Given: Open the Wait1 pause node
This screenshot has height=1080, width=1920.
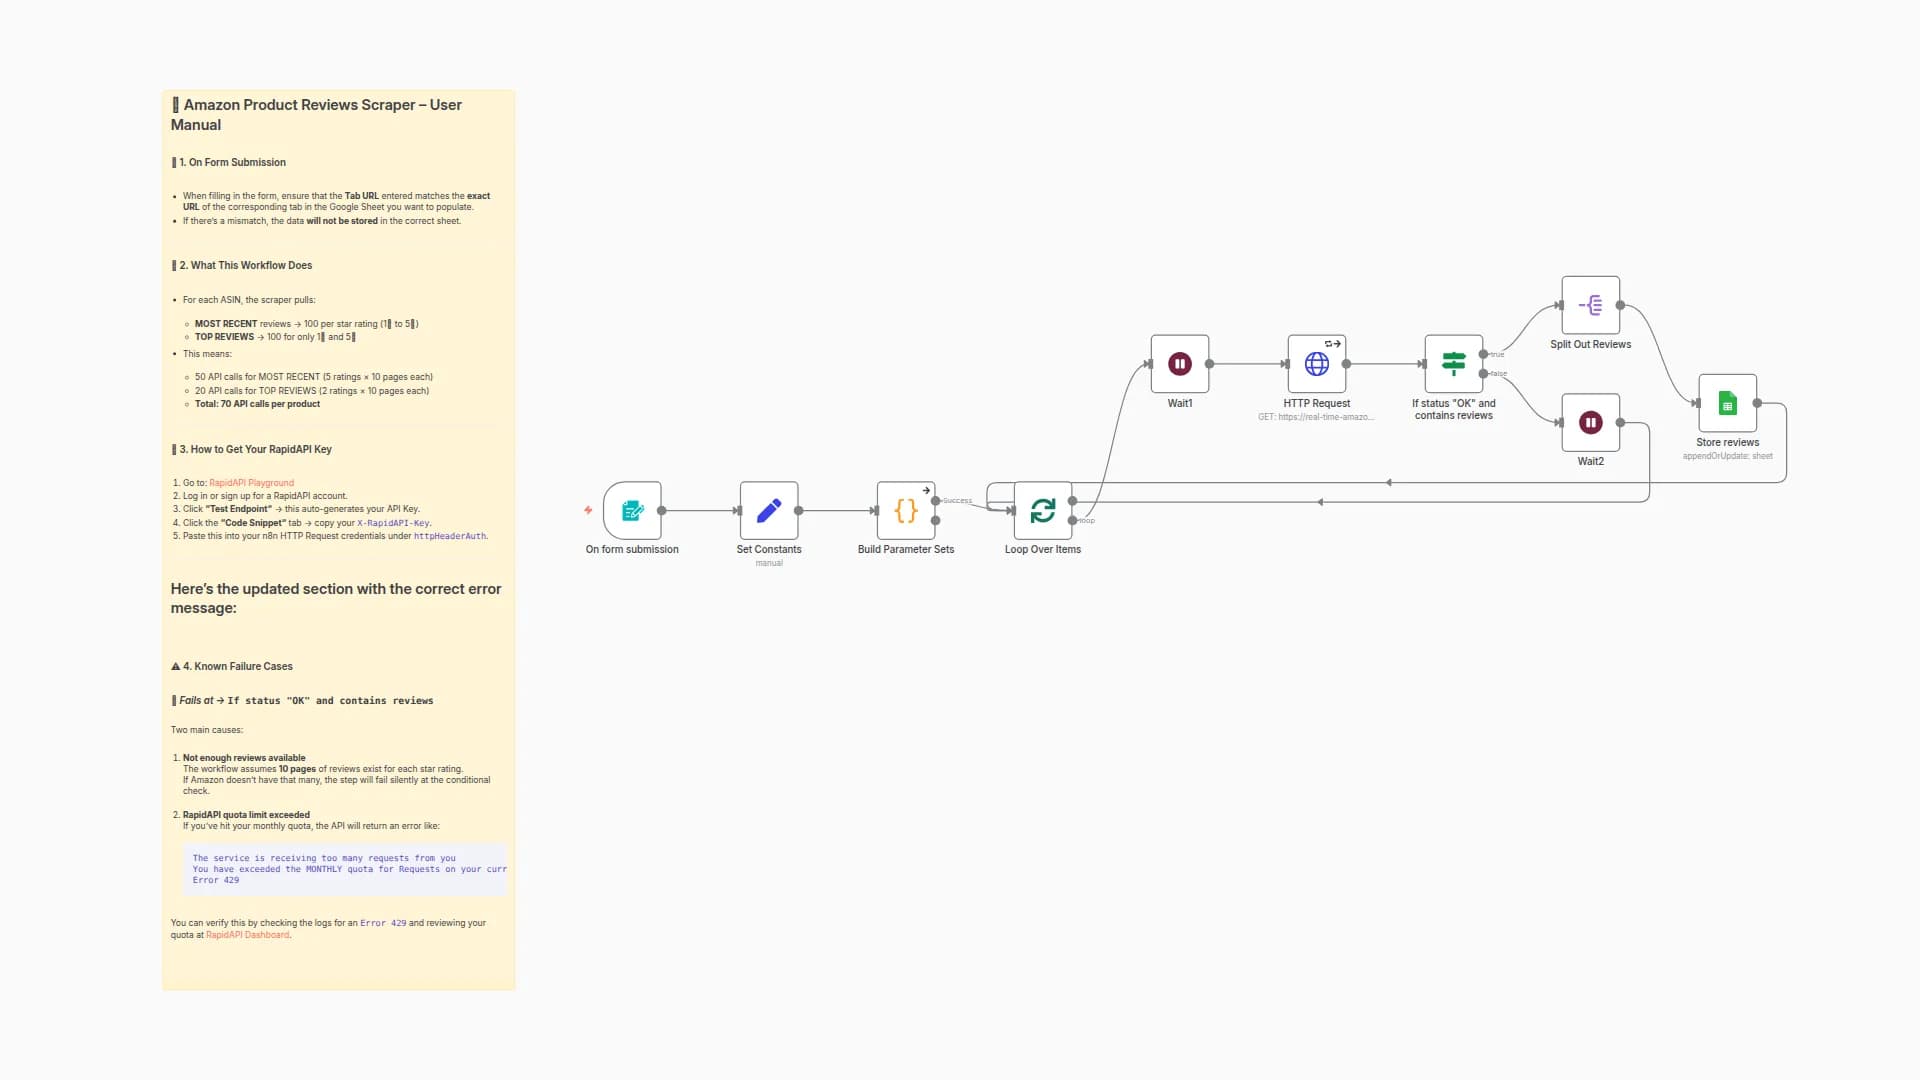Looking at the screenshot, I should (1180, 364).
